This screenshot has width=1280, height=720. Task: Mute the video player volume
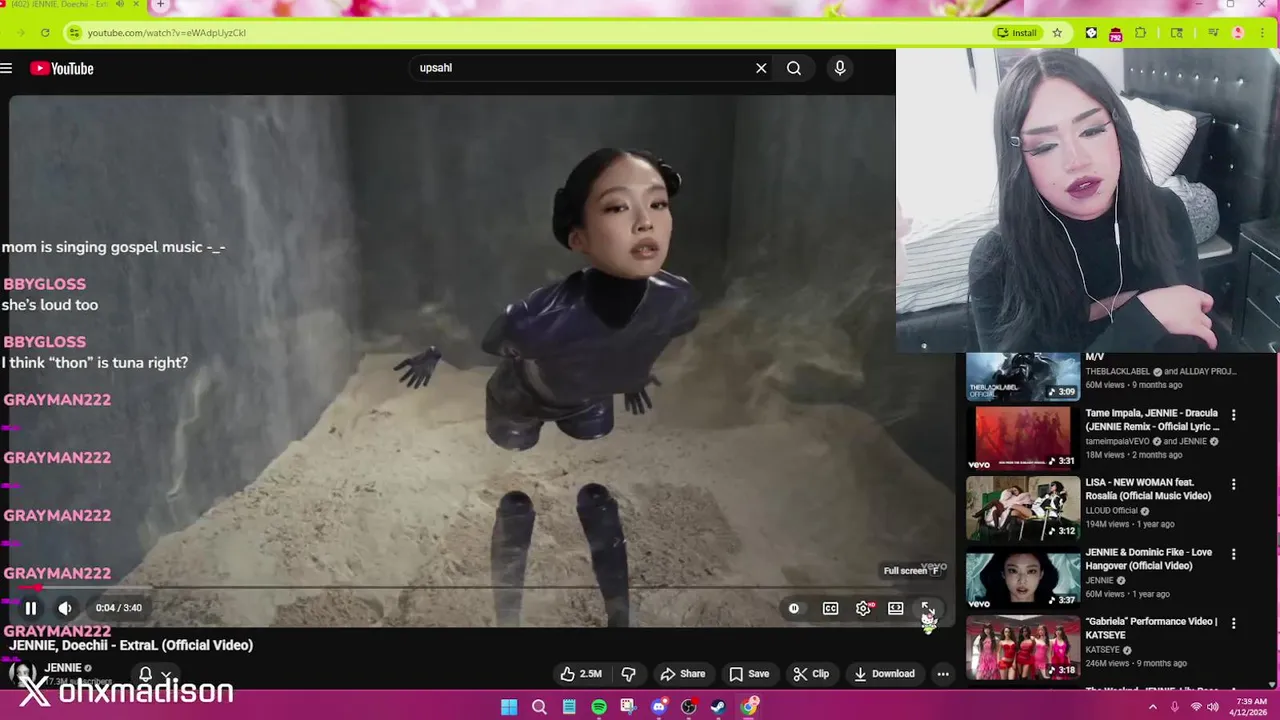pyautogui.click(x=65, y=607)
